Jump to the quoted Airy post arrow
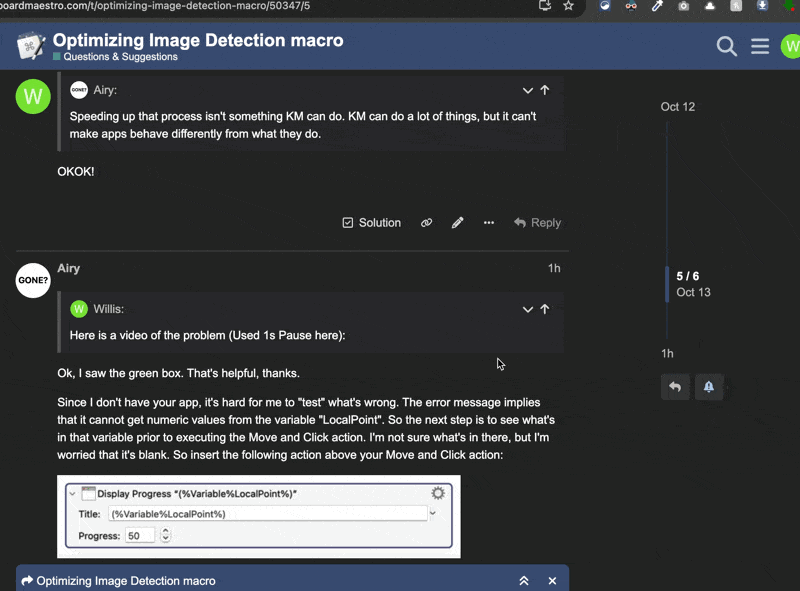This screenshot has height=591, width=800. coord(545,90)
